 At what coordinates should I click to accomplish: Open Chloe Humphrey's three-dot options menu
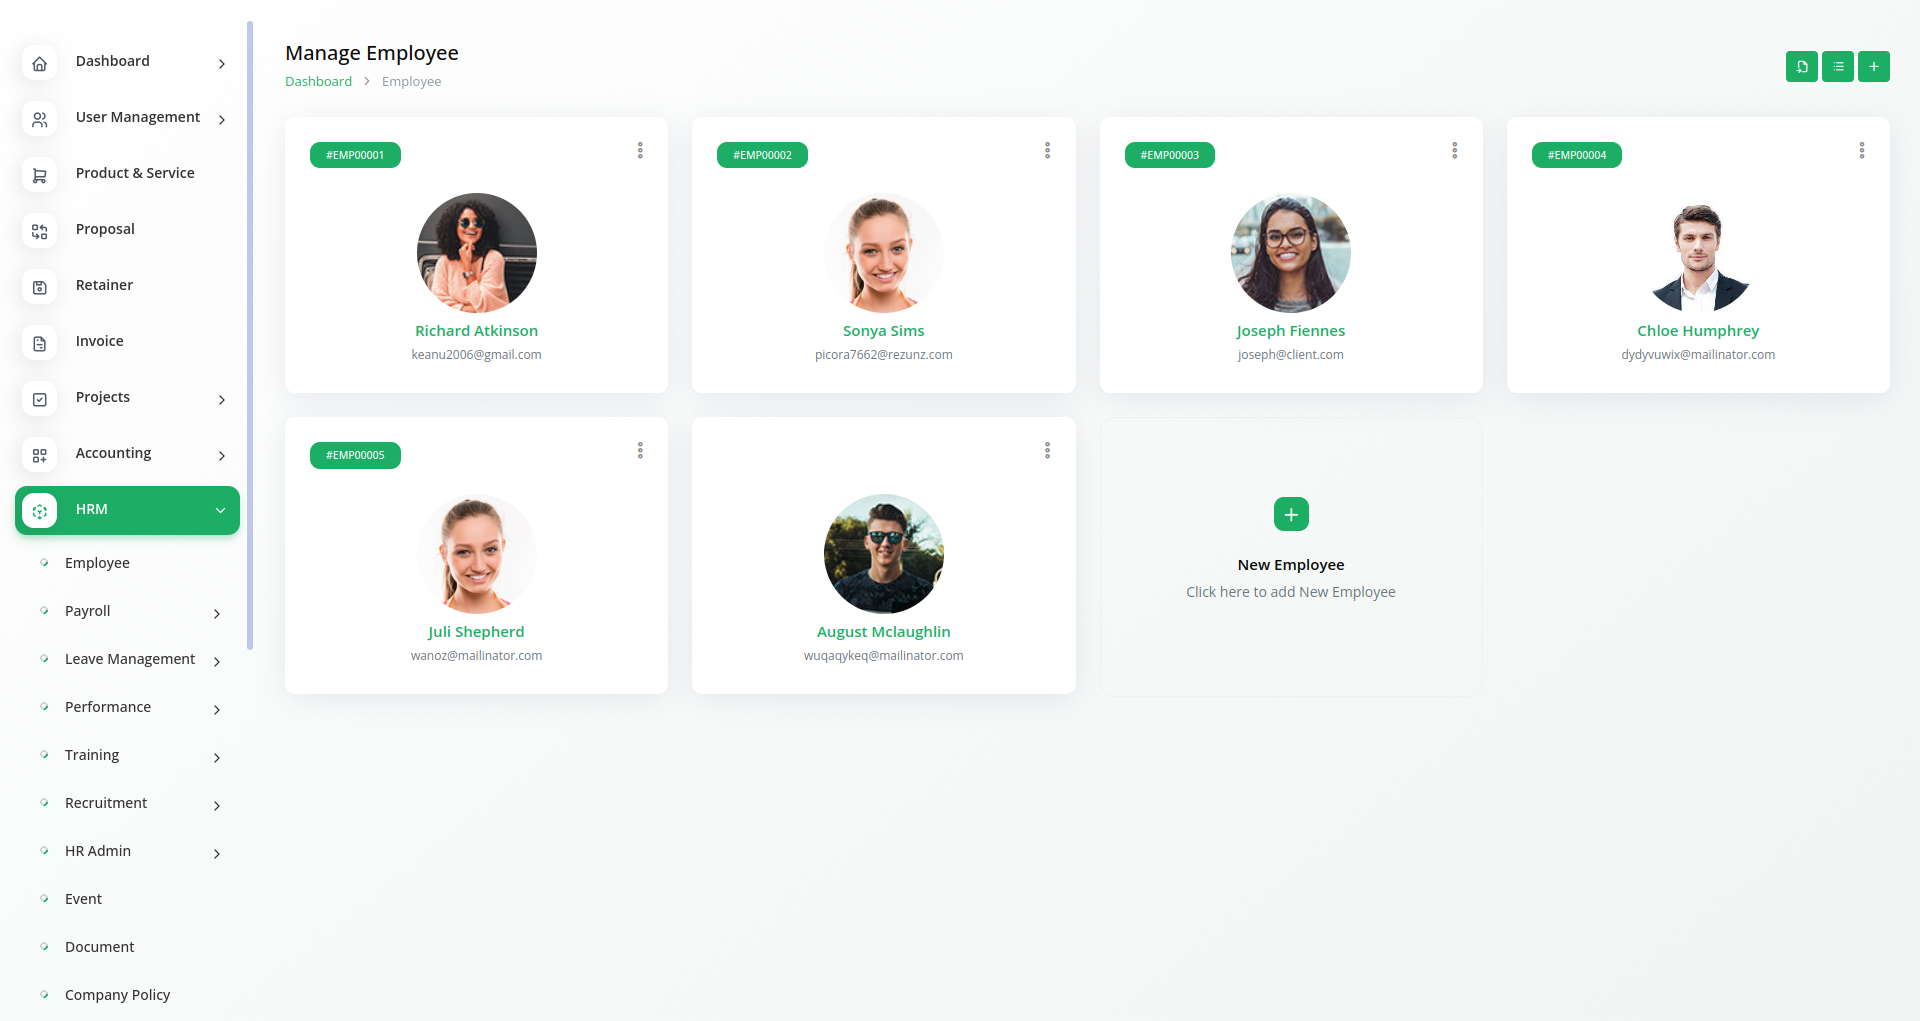pyautogui.click(x=1861, y=150)
